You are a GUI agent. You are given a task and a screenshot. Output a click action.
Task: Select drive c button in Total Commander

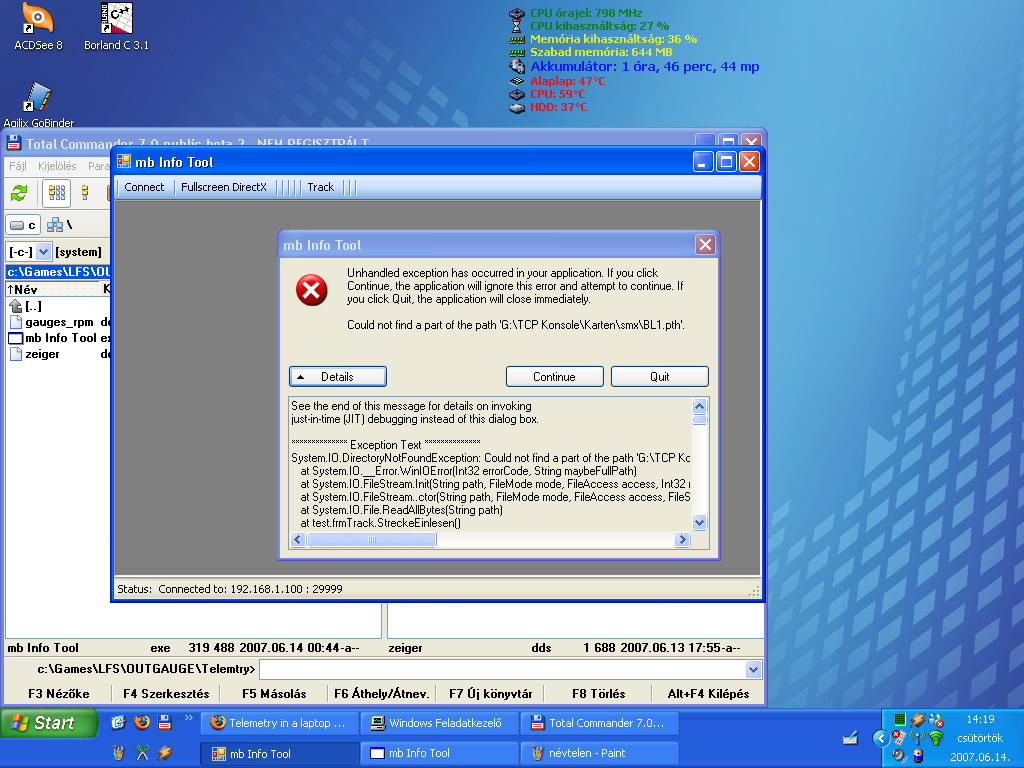click(24, 225)
